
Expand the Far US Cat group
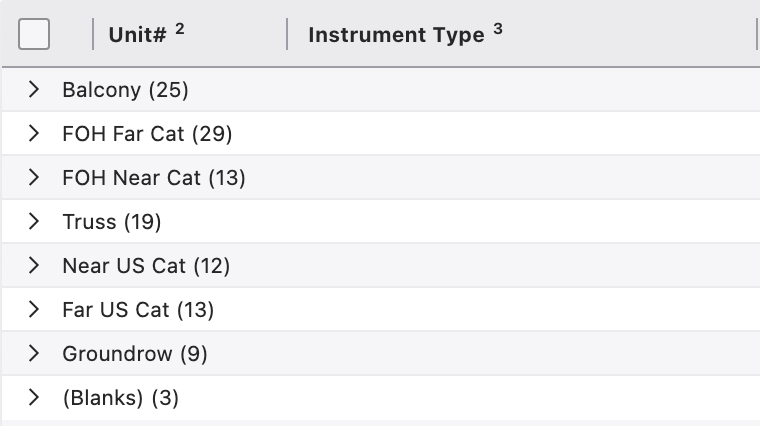click(x=34, y=310)
